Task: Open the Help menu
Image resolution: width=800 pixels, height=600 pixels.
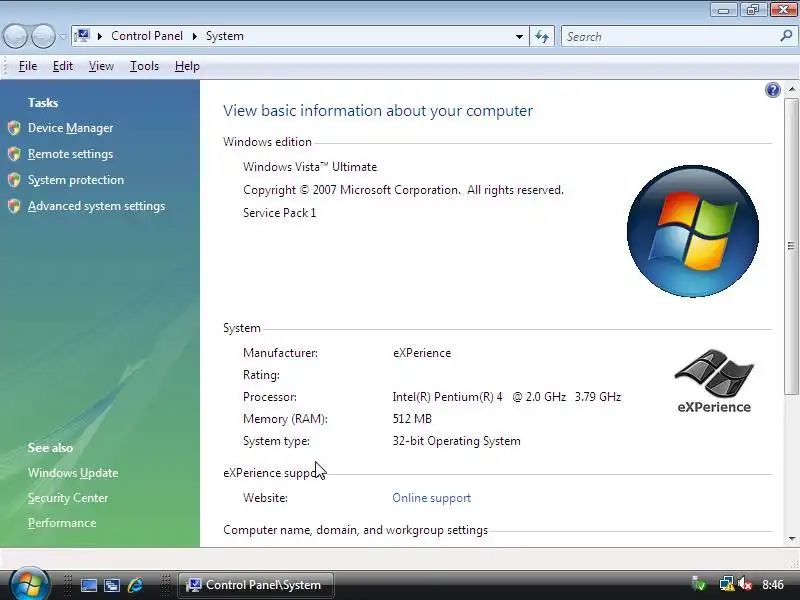Action: pos(187,66)
